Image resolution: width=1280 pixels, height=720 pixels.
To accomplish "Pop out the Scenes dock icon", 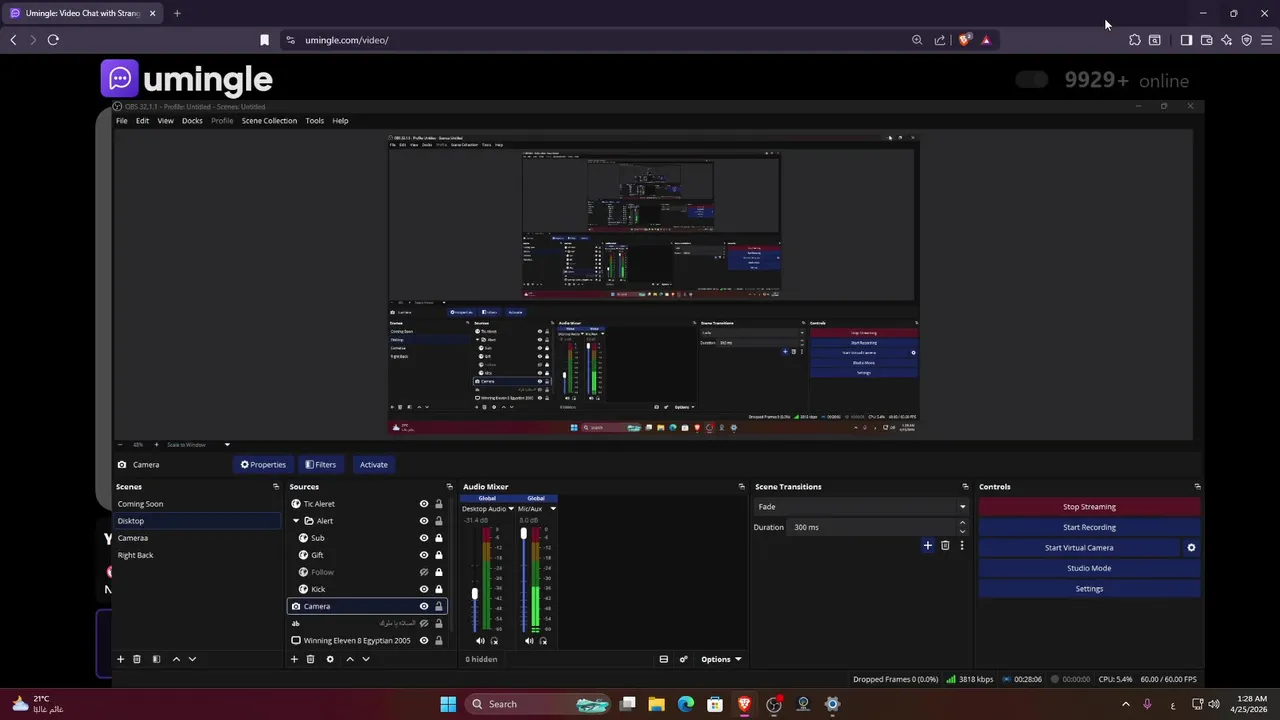I will click(276, 487).
